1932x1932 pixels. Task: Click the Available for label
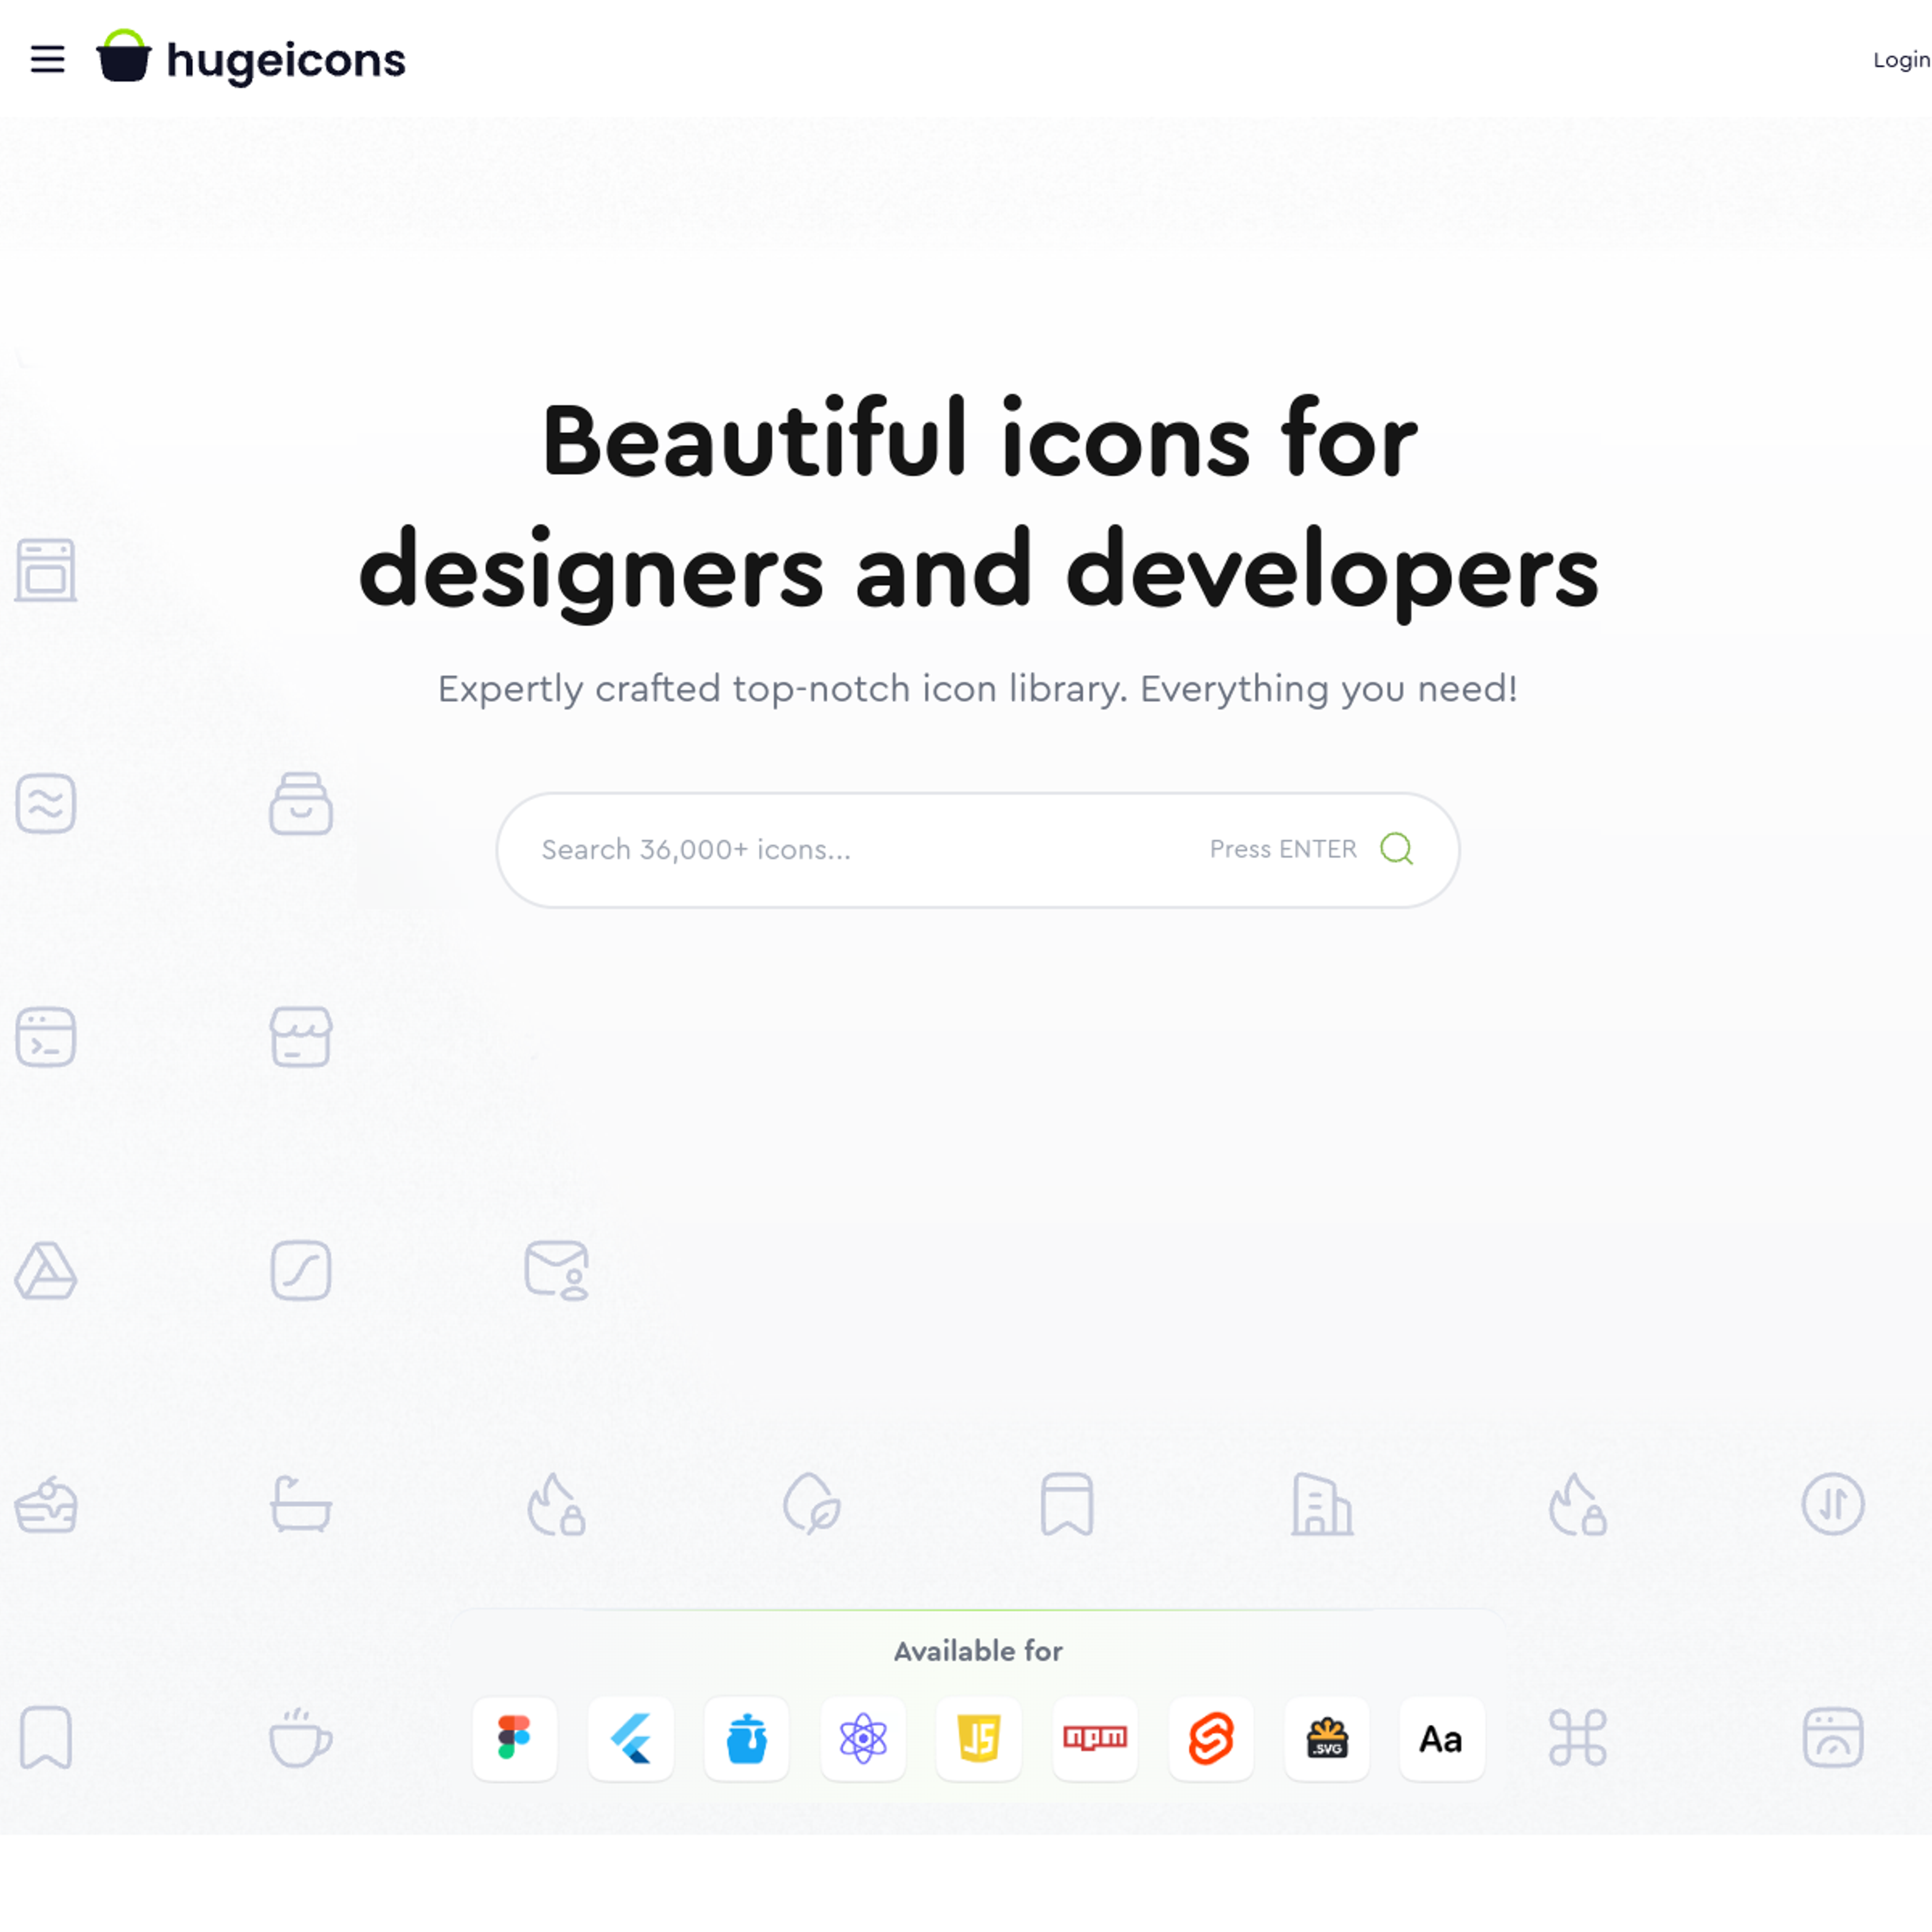(978, 1651)
